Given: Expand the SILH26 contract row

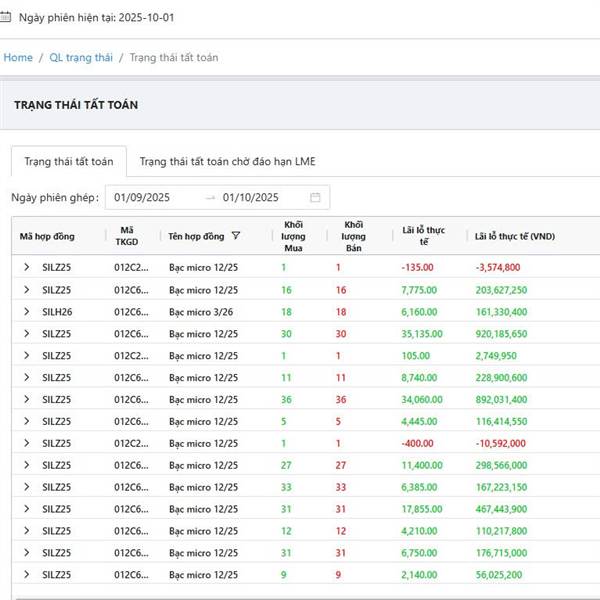Looking at the screenshot, I should (27, 312).
